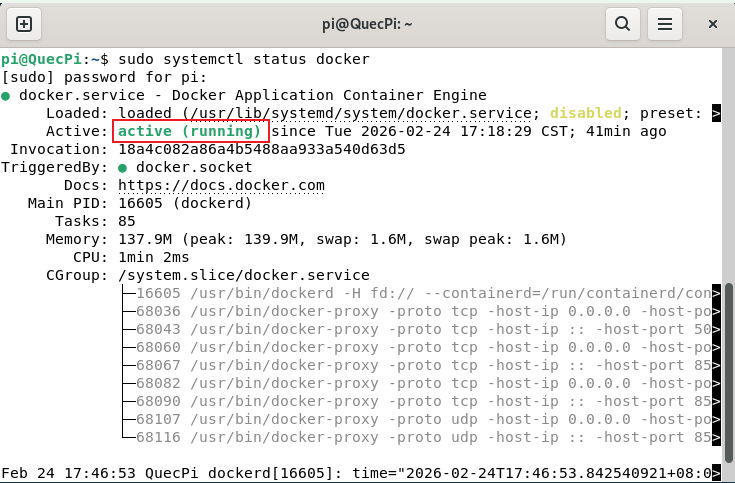
Task: Click the truncation arrow on the dockerd 16605 line
Action: (716, 294)
